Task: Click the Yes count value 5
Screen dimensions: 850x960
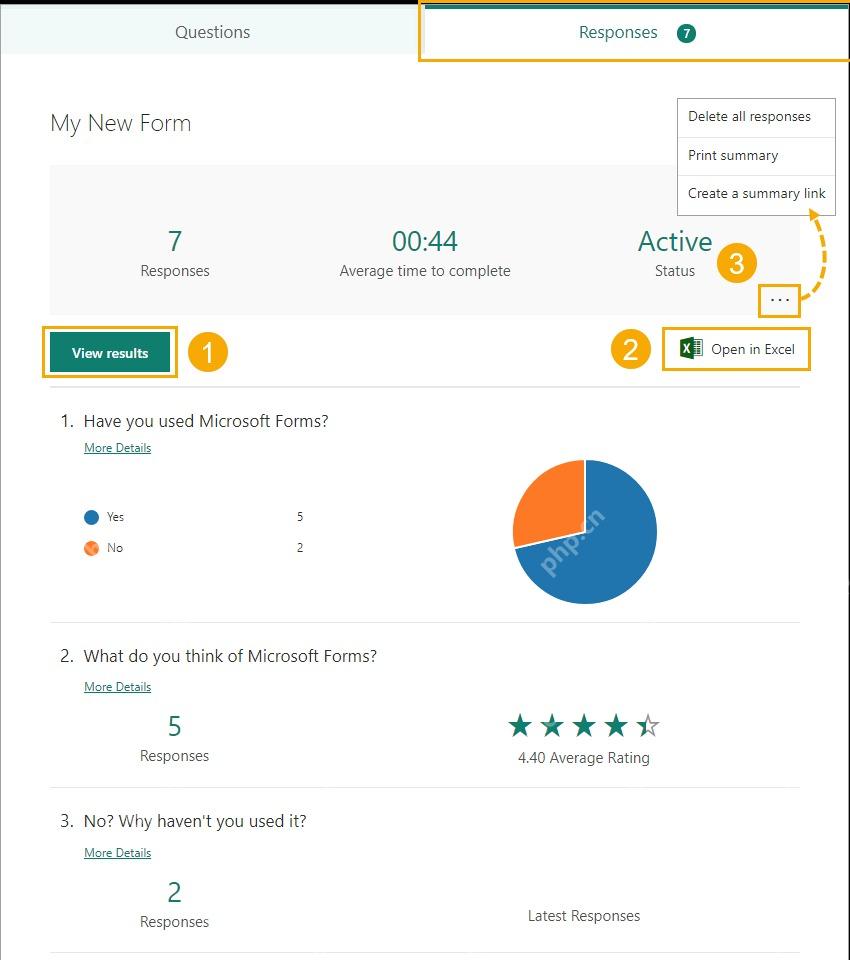Action: (x=300, y=517)
